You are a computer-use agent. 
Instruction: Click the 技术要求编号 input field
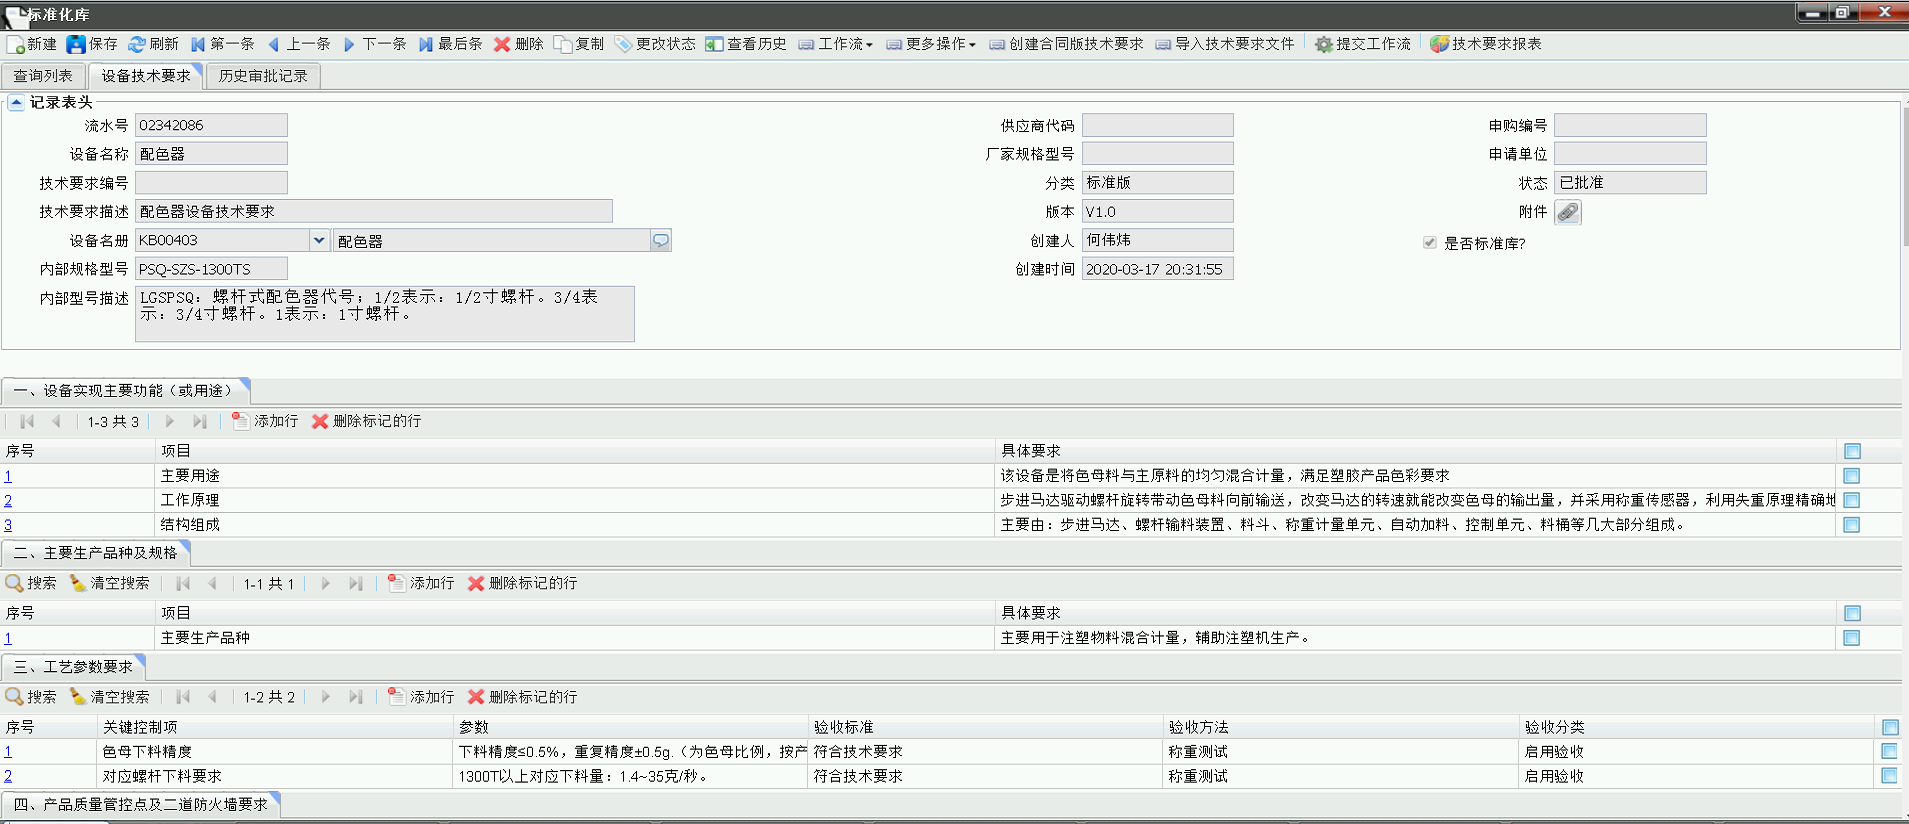211,183
